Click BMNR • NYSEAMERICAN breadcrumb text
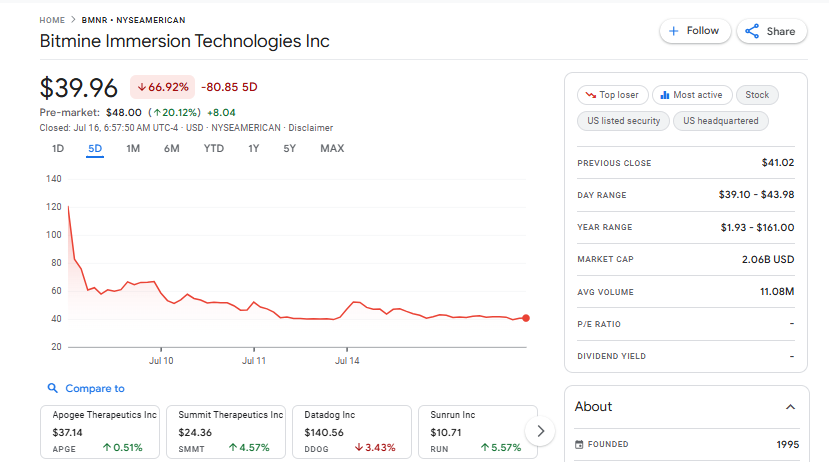 tap(133, 20)
